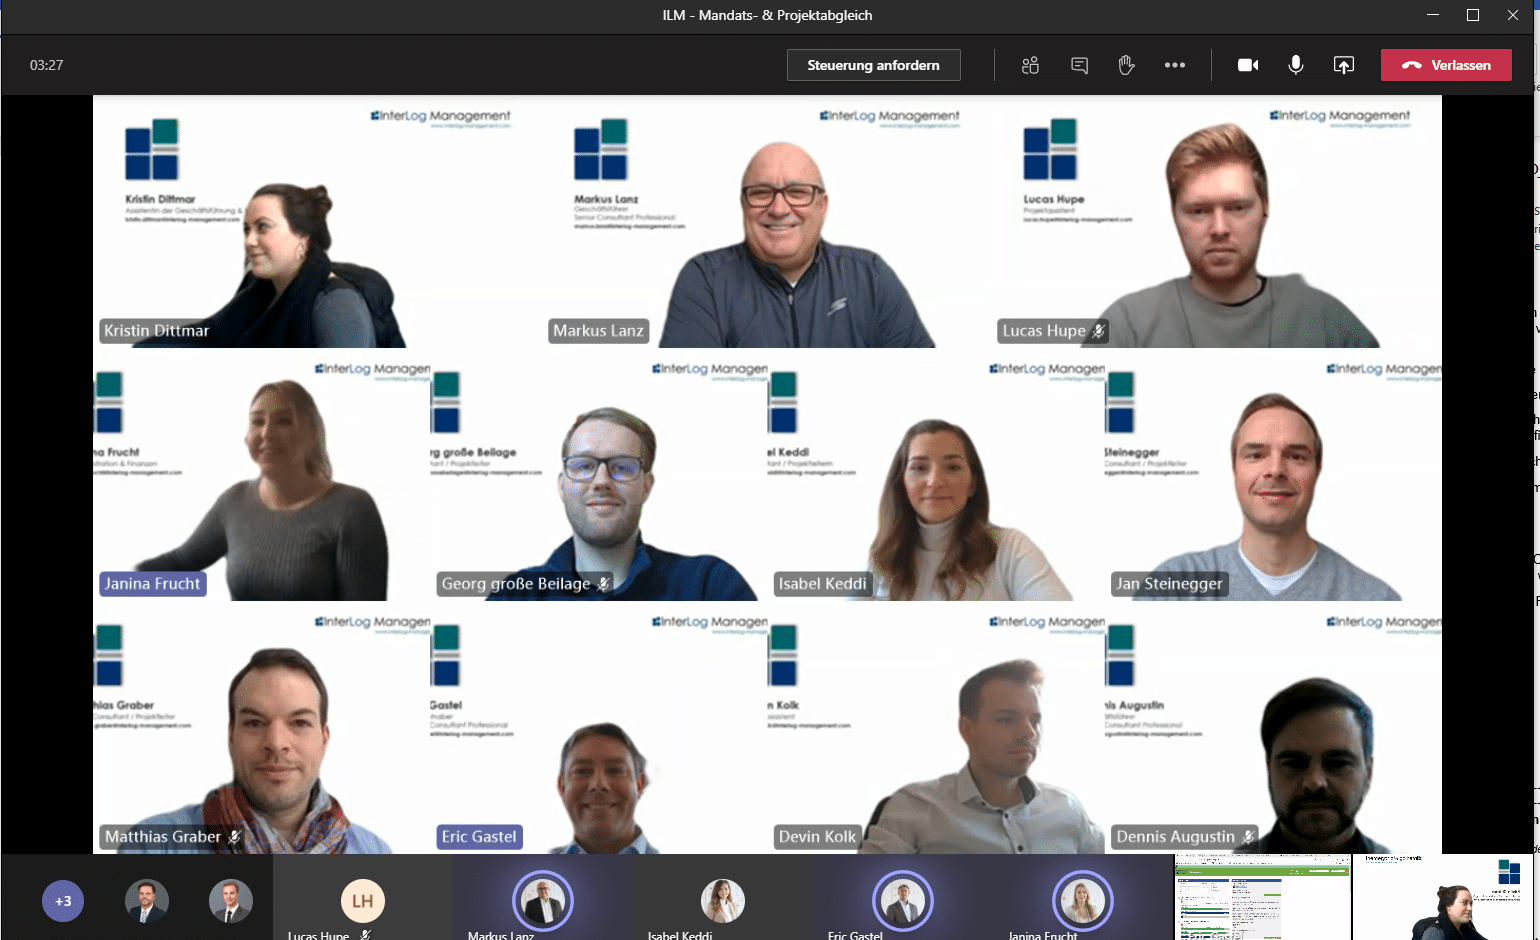Click the 03:27 call duration timer
This screenshot has height=940, width=1540.
point(47,65)
